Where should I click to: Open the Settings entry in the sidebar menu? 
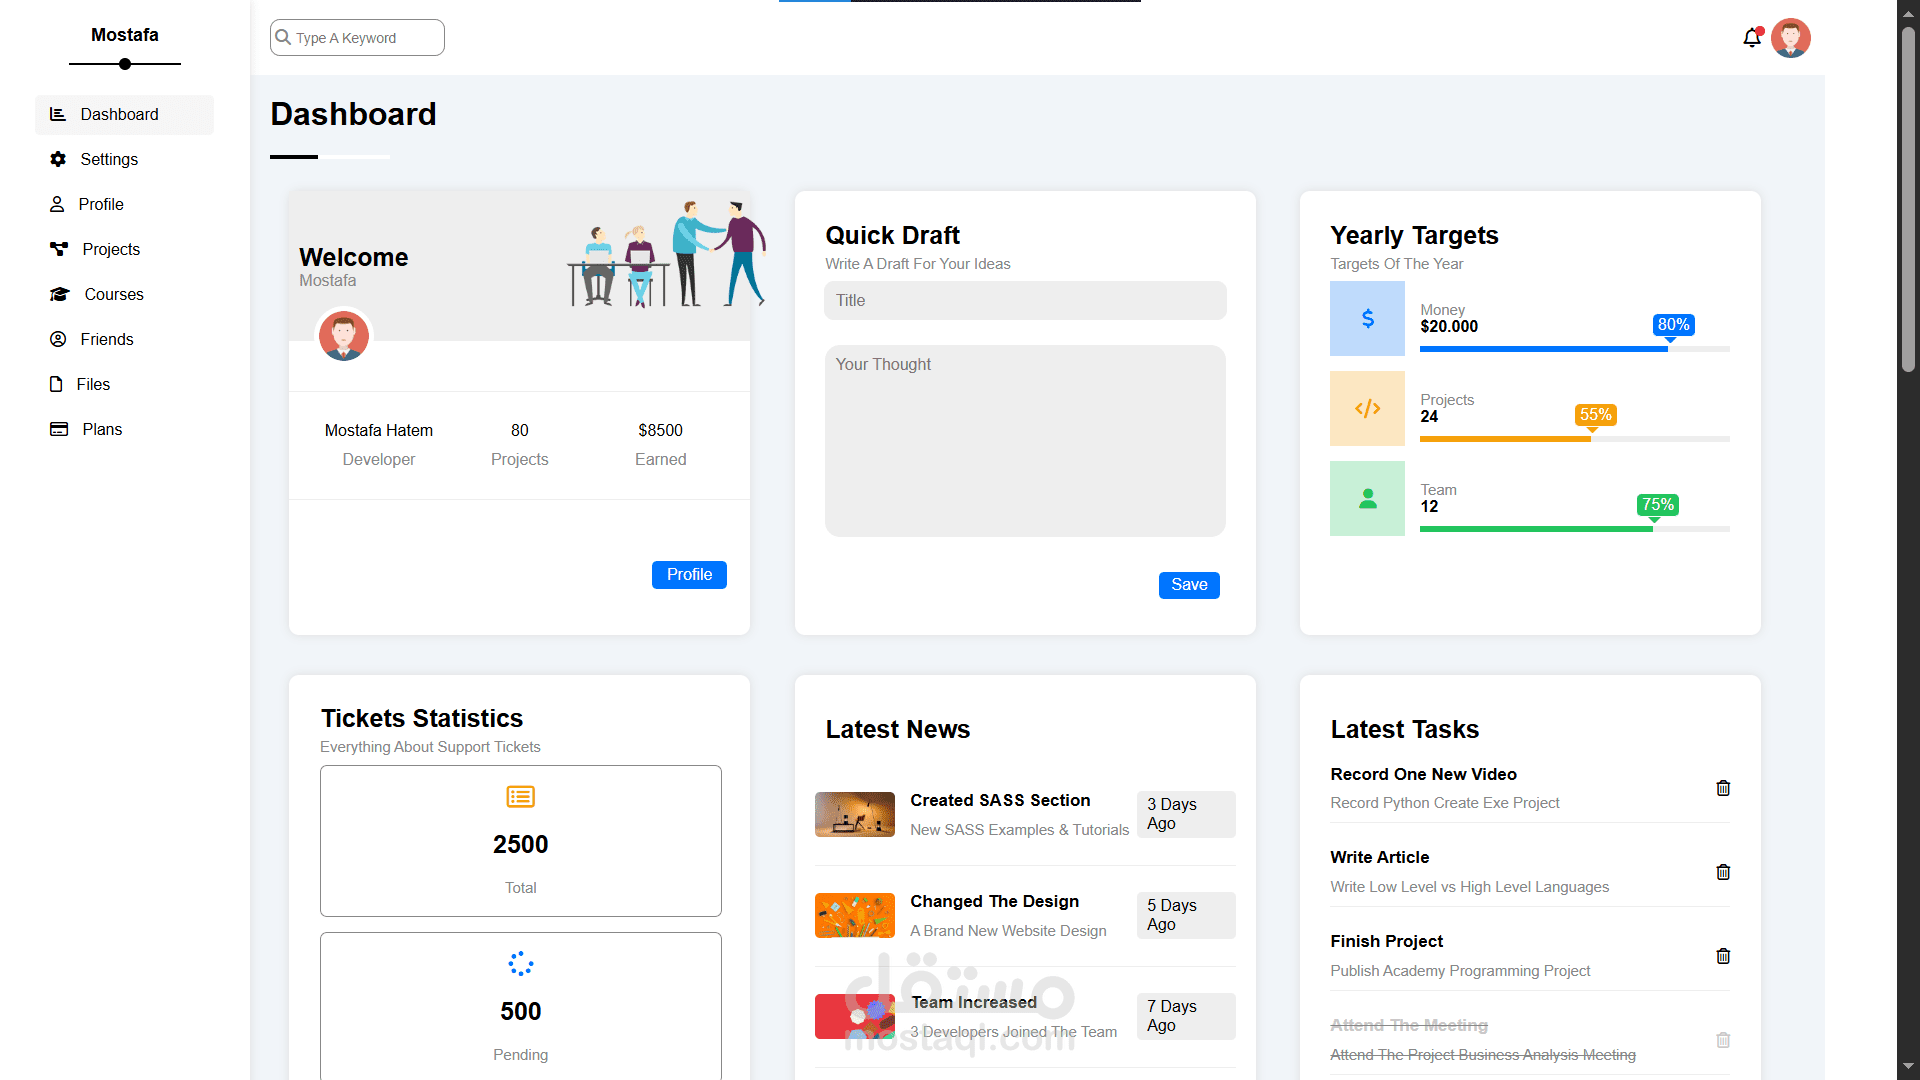click(x=109, y=159)
